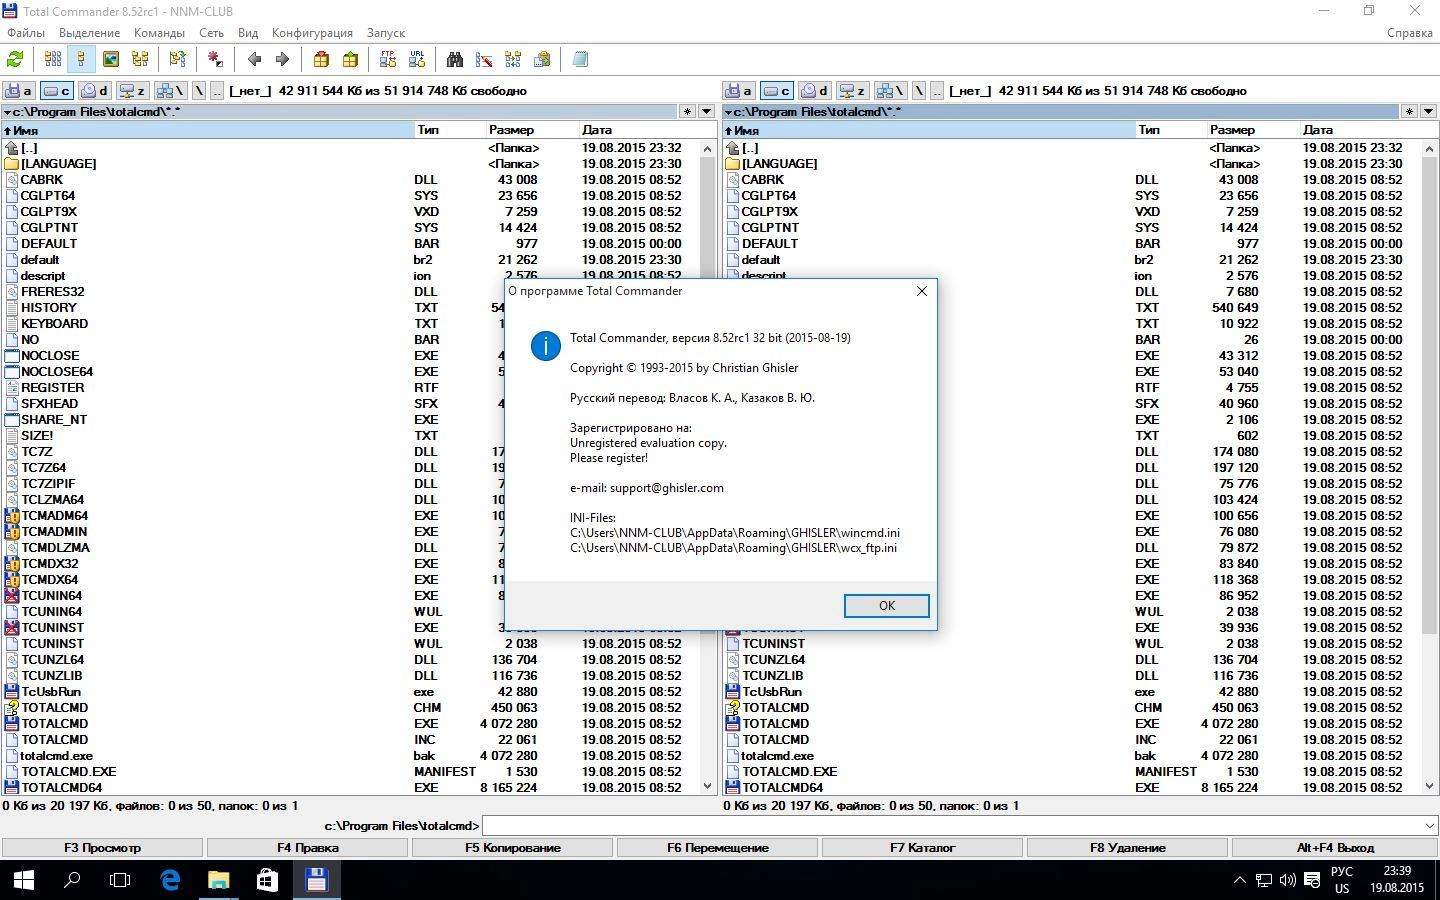This screenshot has height=900, width=1440.
Task: Open the Notepad toolbar icon
Action: pyautogui.click(x=580, y=59)
